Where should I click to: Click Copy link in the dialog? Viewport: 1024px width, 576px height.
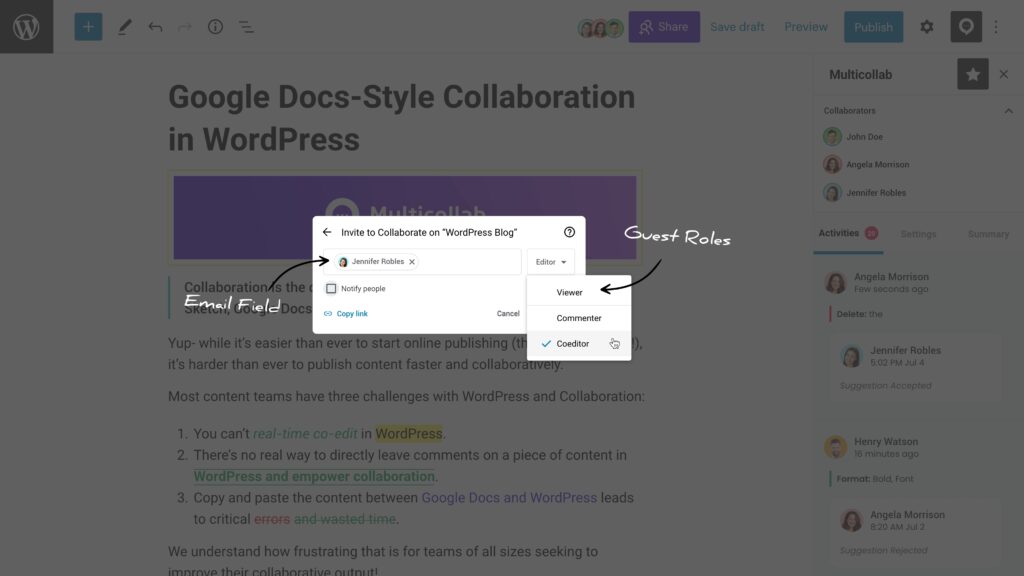click(346, 313)
